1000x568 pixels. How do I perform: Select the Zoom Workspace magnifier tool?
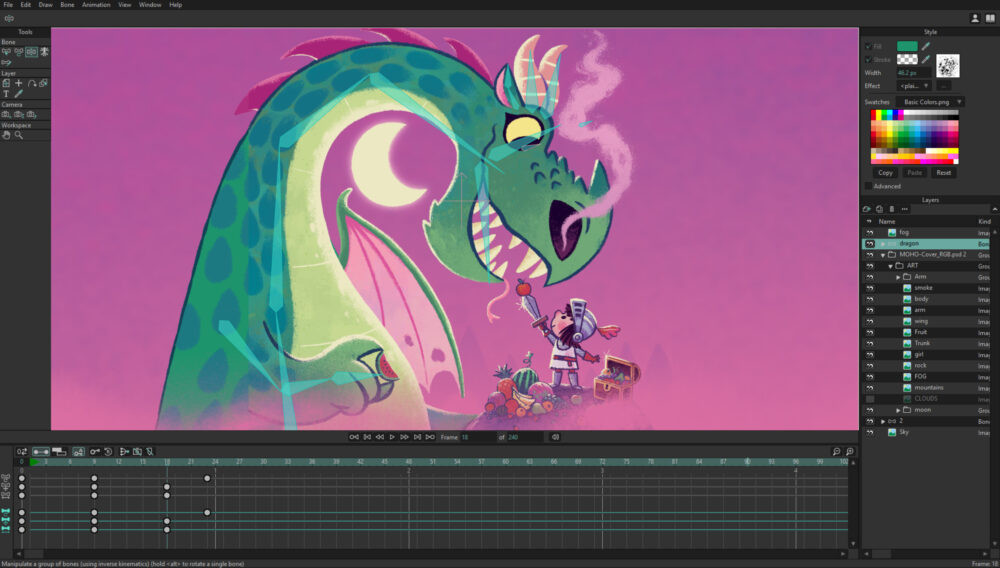(x=19, y=135)
